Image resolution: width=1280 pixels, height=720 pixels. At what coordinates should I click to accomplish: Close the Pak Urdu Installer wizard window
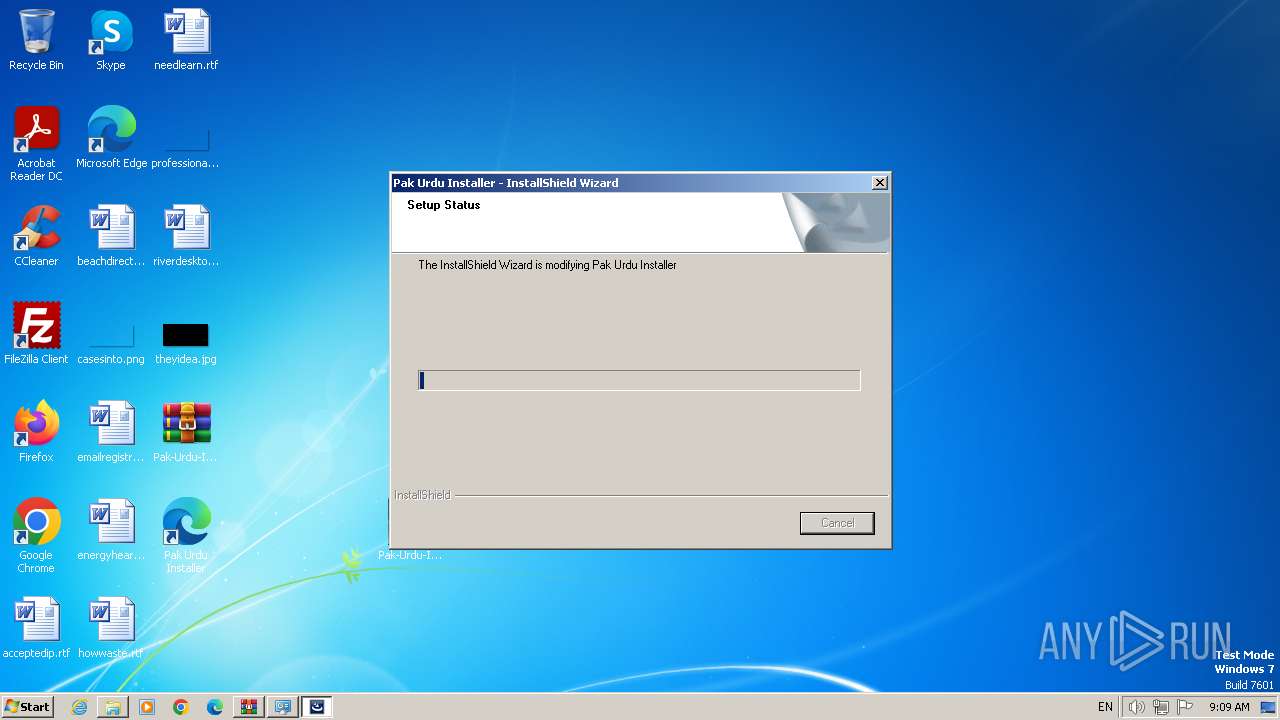(879, 183)
